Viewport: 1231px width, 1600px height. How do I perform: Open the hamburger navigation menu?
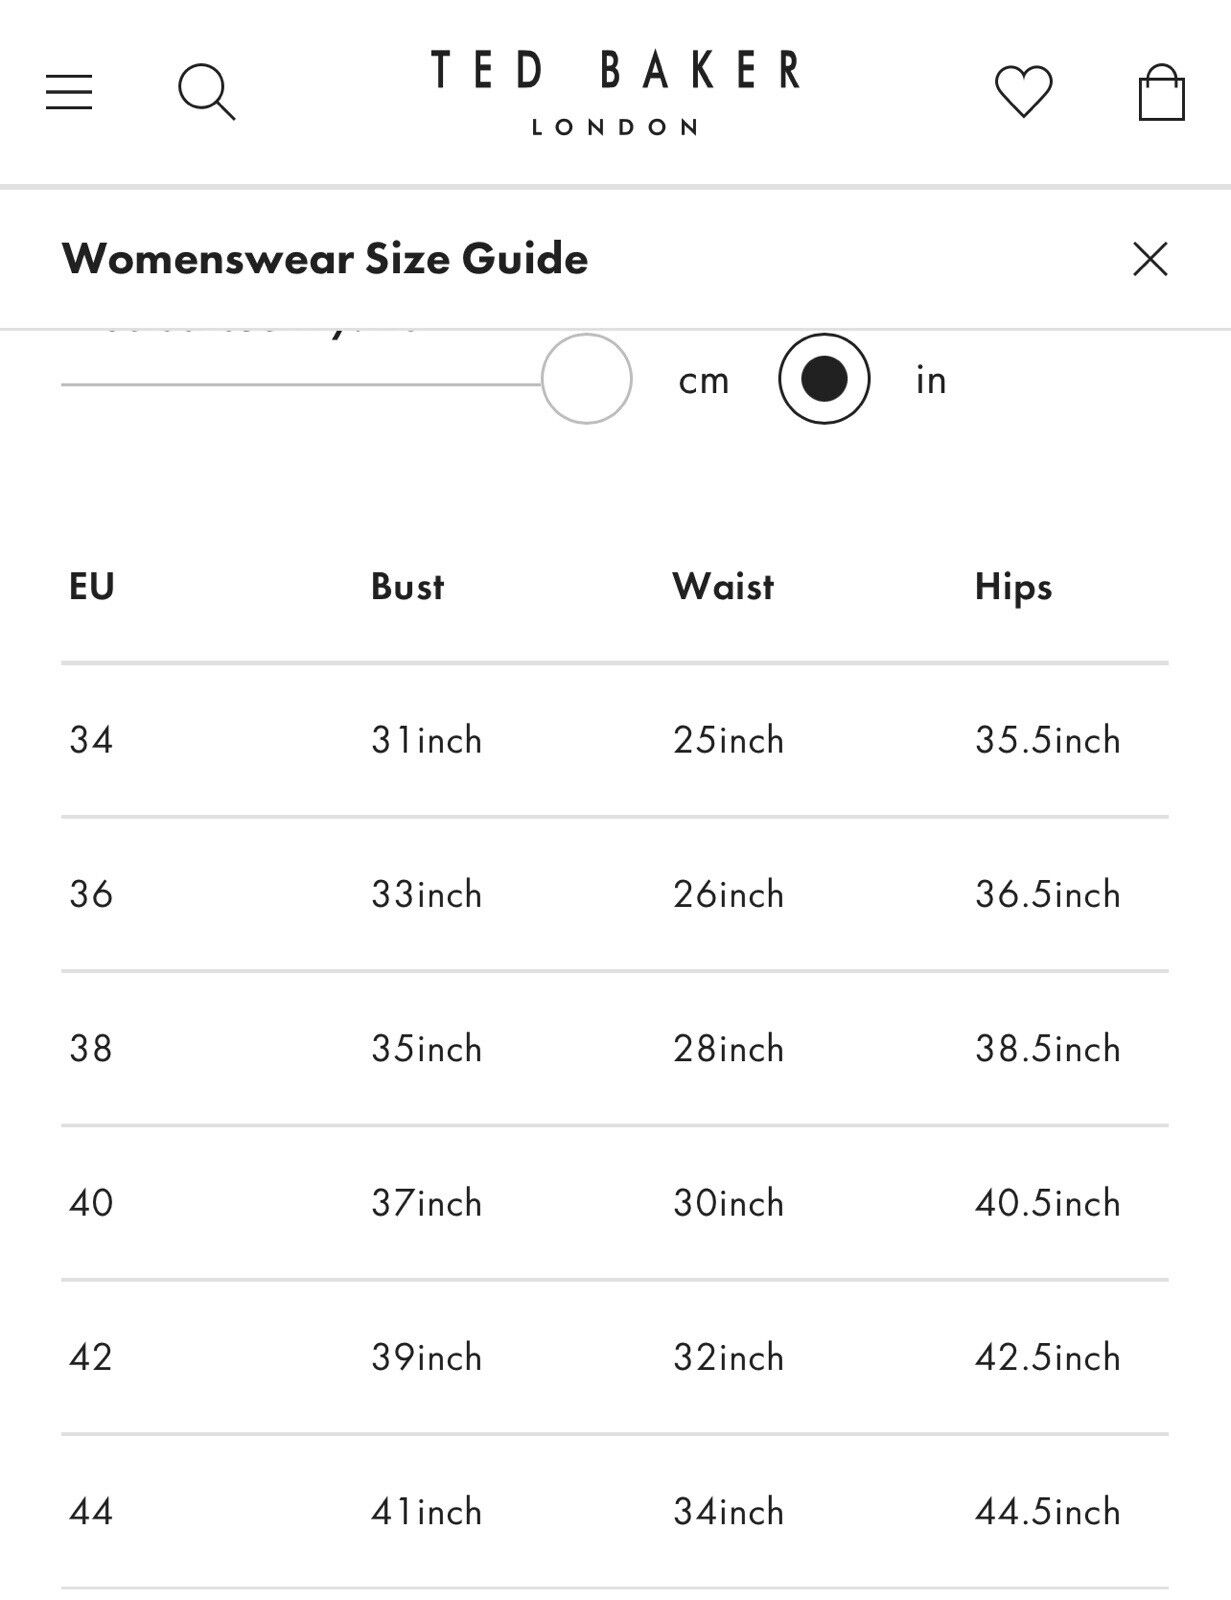69,92
